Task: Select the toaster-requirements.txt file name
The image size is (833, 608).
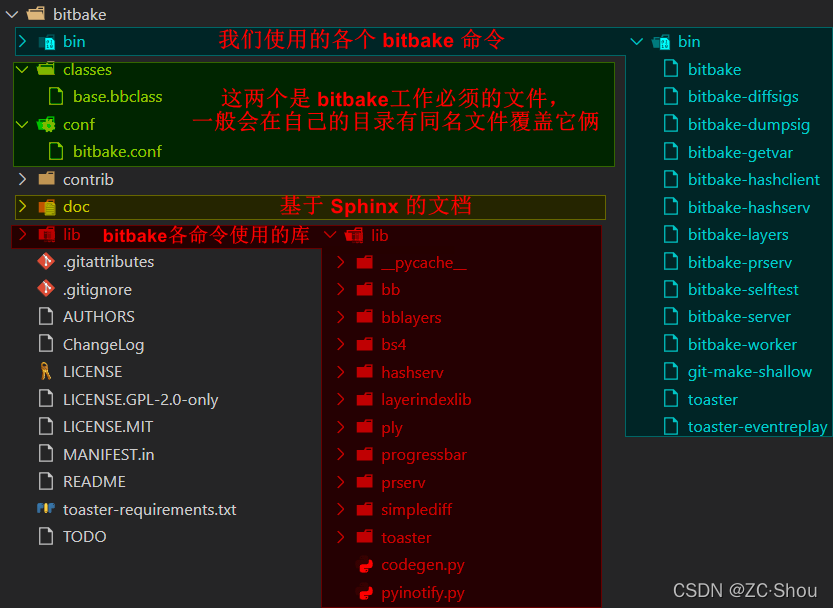Action: pos(149,510)
